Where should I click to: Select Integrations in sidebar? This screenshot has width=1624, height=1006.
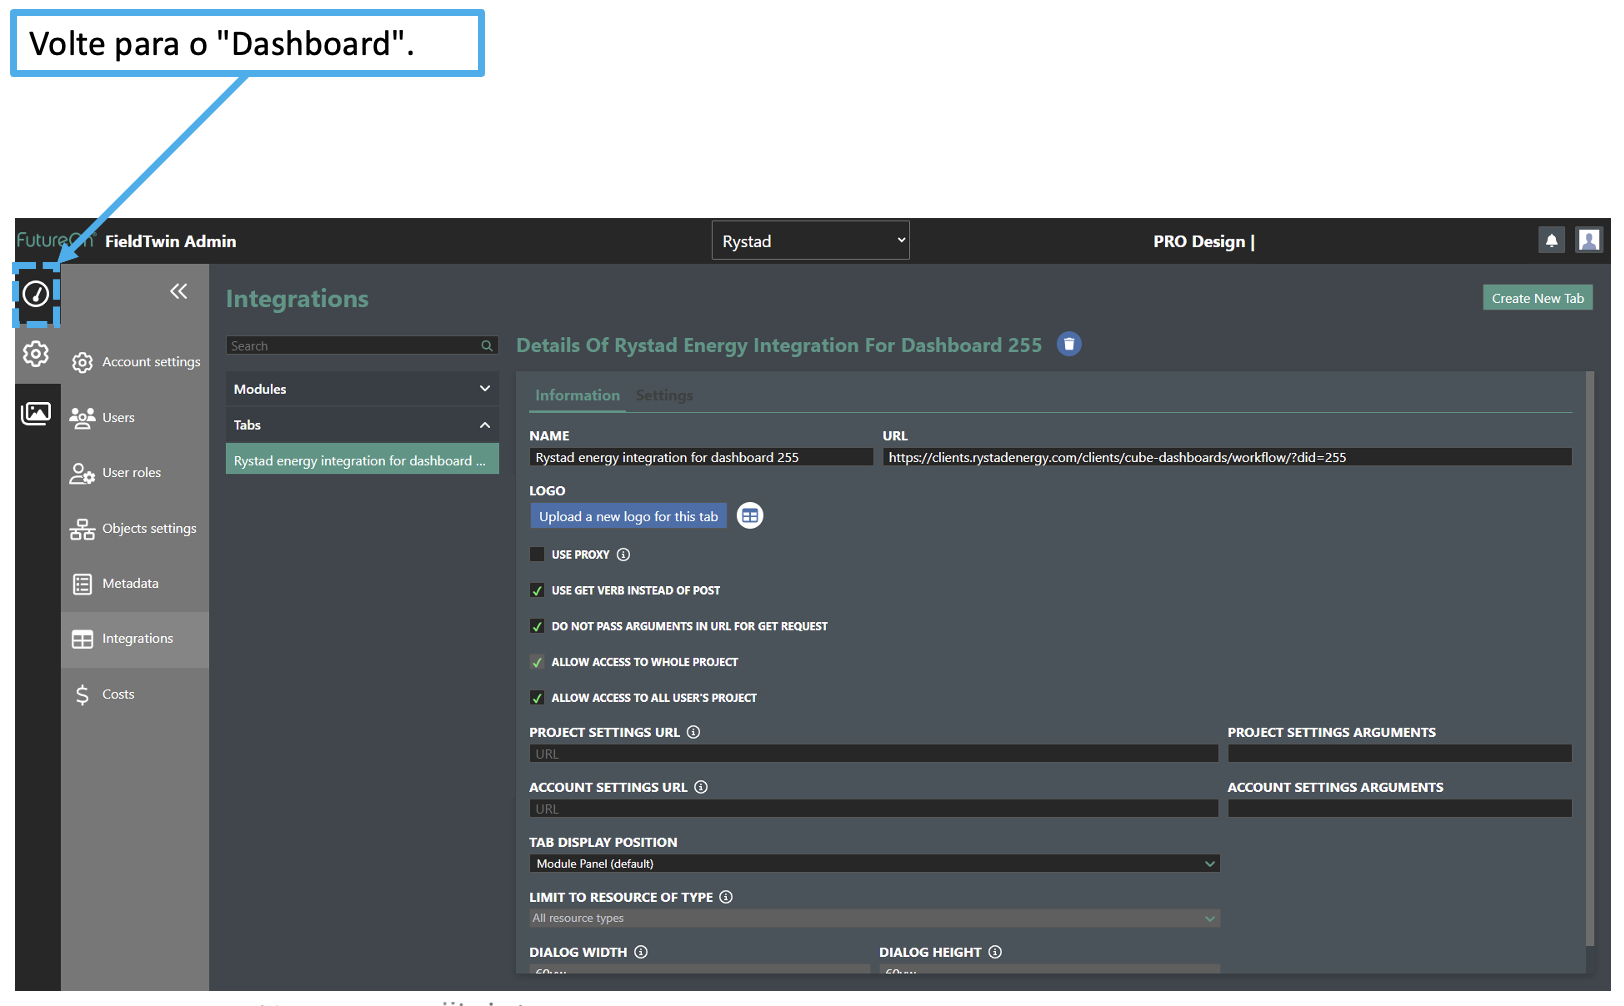[x=135, y=639]
